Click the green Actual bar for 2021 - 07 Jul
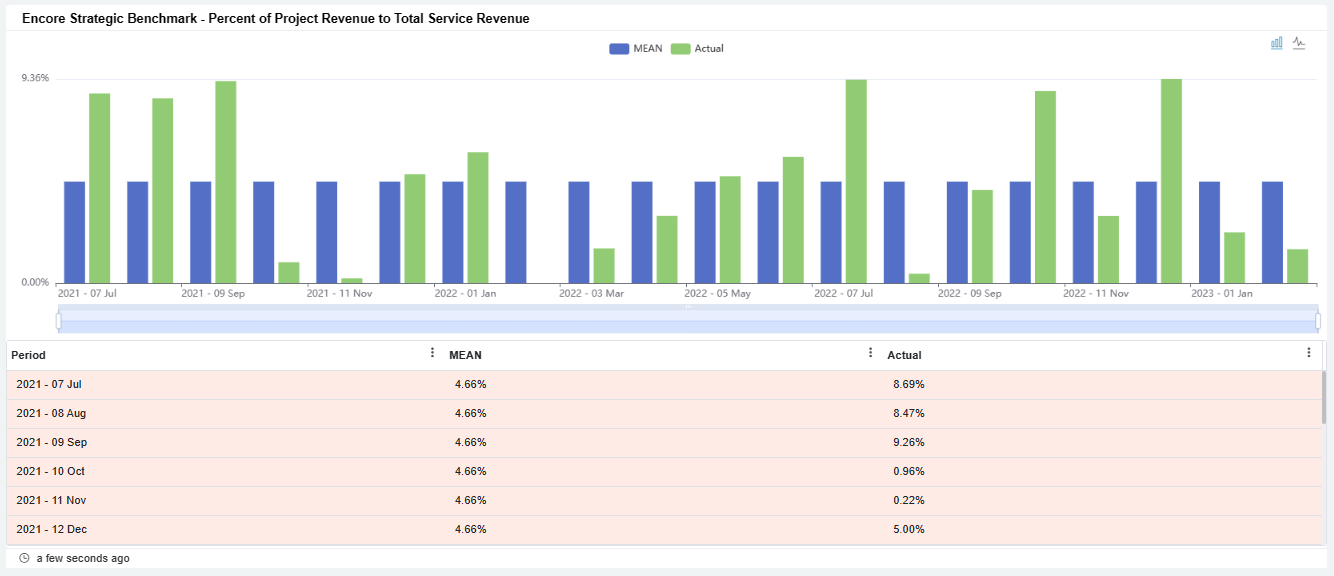Viewport: 1334px width, 576px height. [x=99, y=188]
